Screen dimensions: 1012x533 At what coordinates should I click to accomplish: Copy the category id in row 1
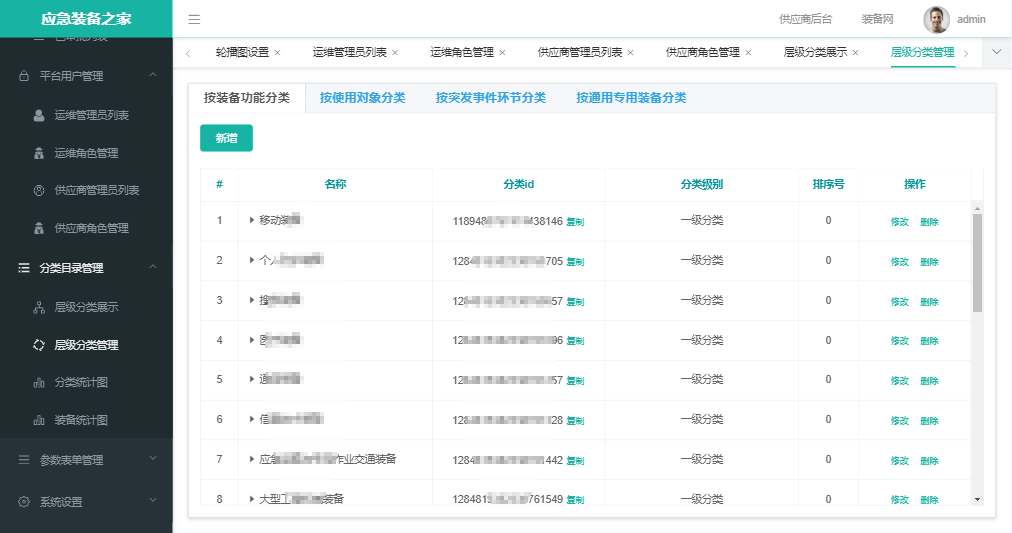coord(575,222)
